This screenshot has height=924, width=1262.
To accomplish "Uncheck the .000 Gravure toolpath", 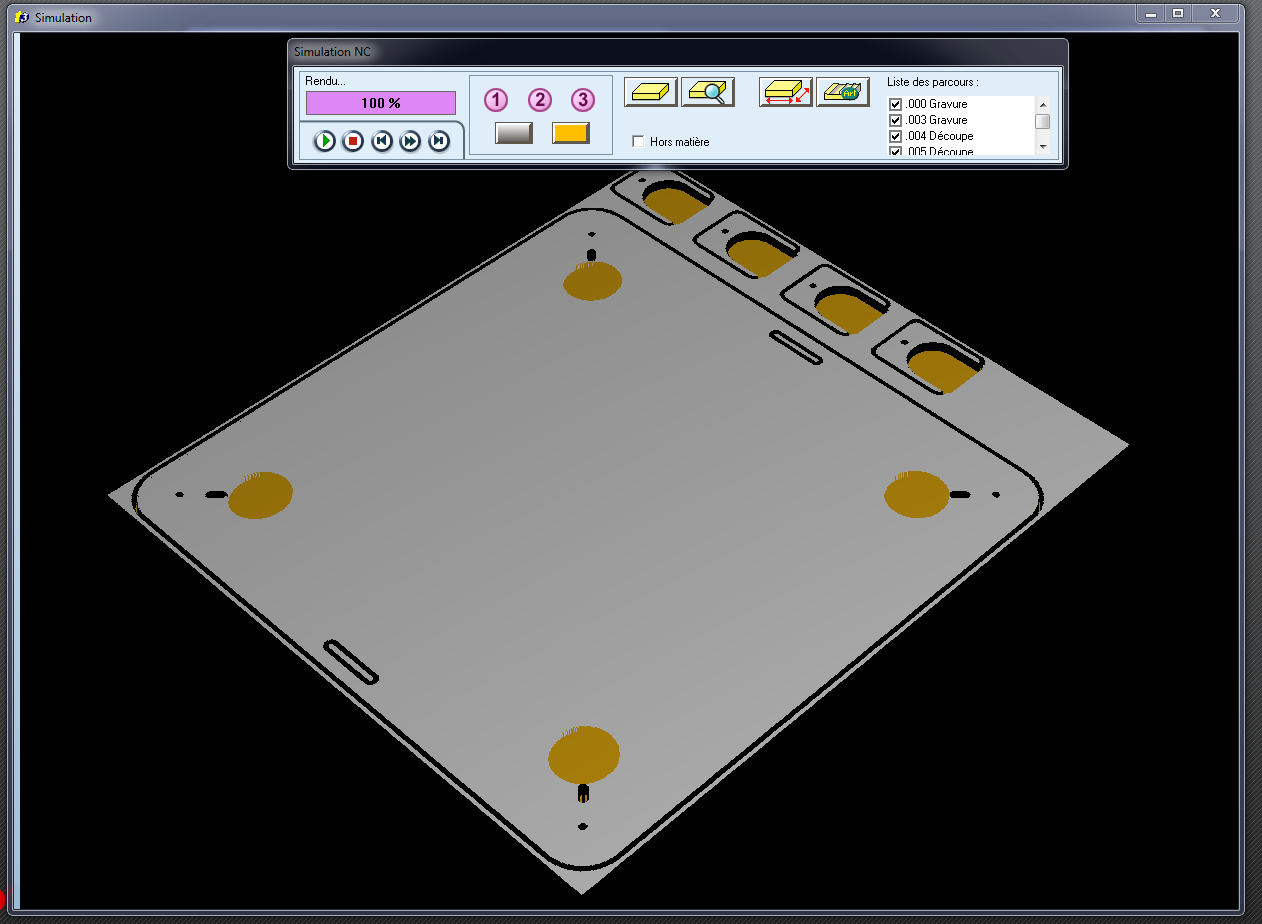I will (896, 104).
